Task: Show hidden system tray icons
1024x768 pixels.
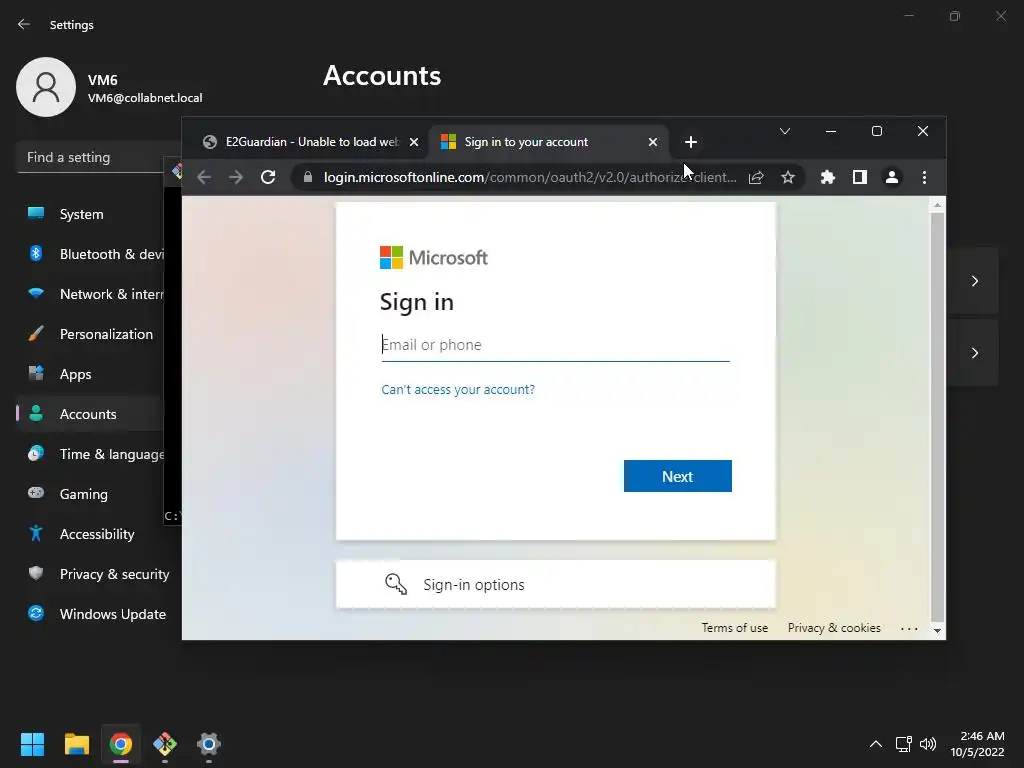Action: [876, 744]
